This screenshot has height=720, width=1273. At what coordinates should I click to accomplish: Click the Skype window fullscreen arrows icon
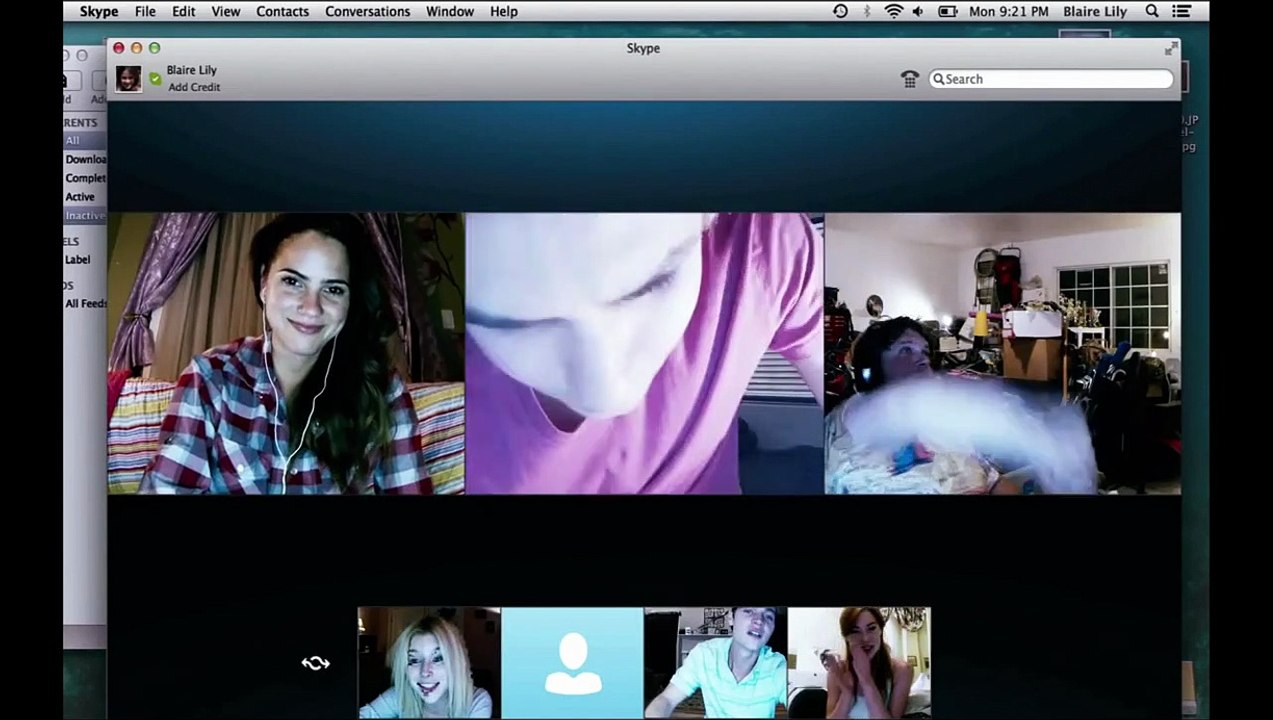(1171, 48)
